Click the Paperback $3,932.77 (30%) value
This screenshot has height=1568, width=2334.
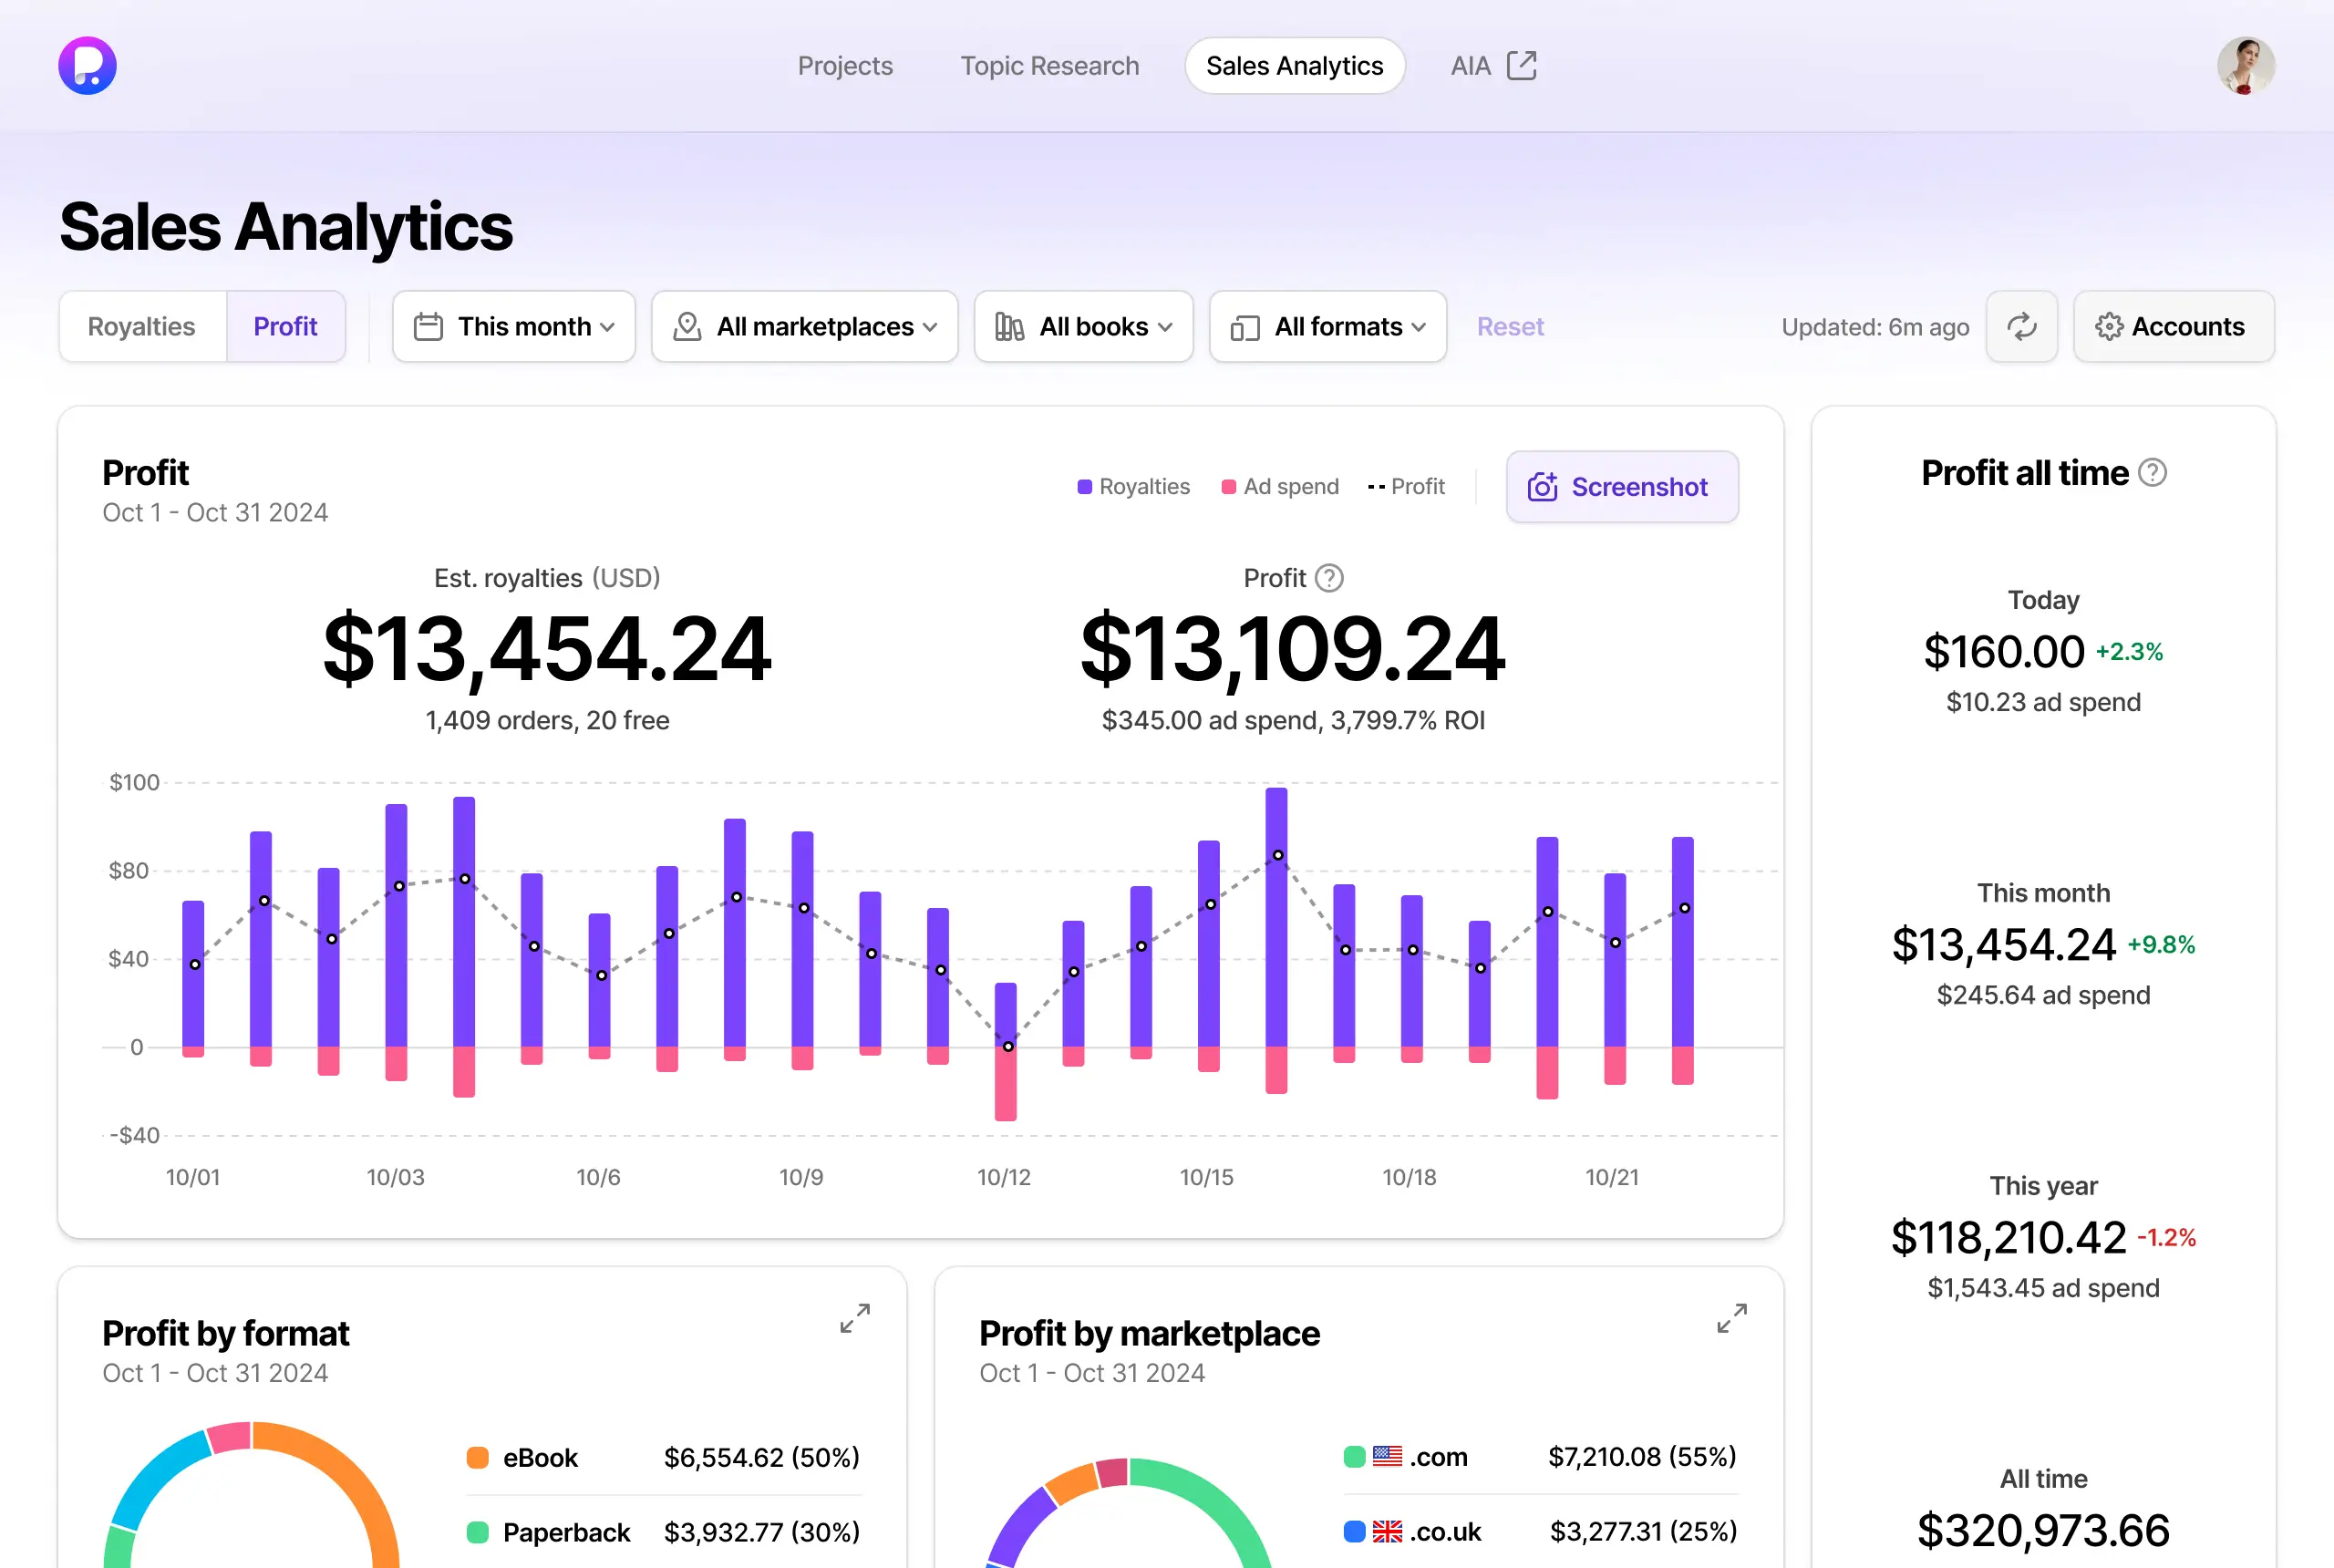pyautogui.click(x=762, y=1532)
